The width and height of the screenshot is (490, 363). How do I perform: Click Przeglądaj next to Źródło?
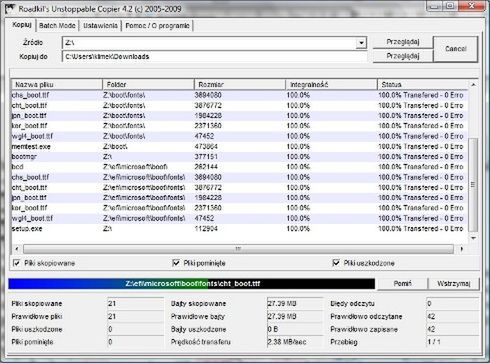[x=403, y=42]
